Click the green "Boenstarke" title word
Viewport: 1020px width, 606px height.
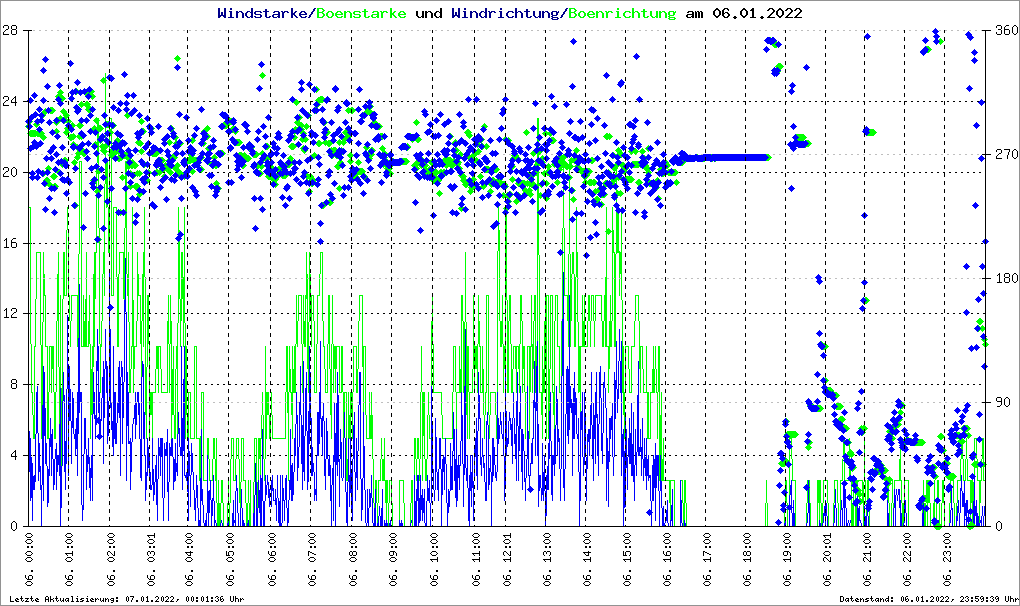click(361, 13)
